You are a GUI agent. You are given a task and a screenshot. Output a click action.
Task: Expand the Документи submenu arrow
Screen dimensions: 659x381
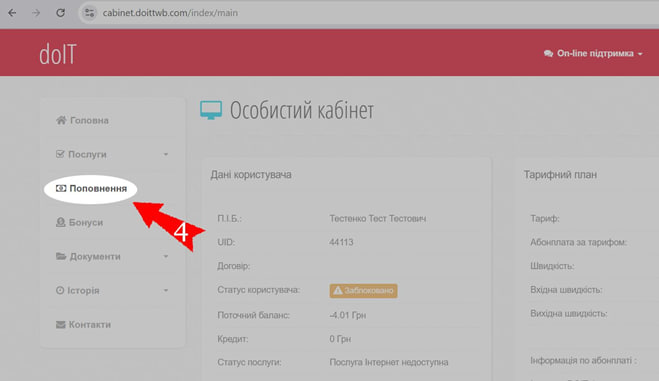click(166, 257)
